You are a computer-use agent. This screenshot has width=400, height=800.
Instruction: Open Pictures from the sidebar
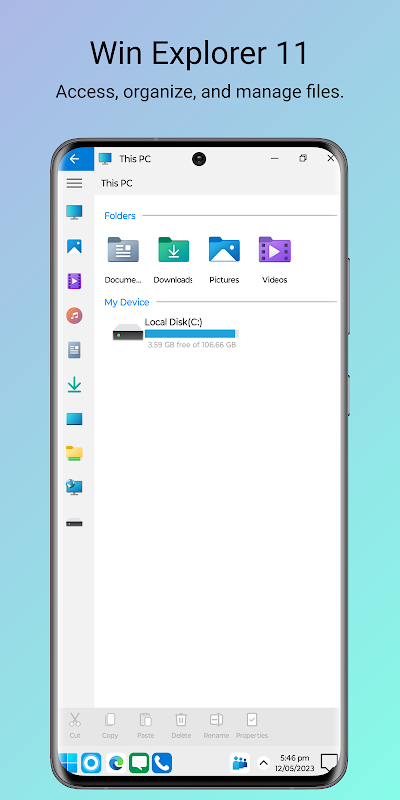[74, 246]
